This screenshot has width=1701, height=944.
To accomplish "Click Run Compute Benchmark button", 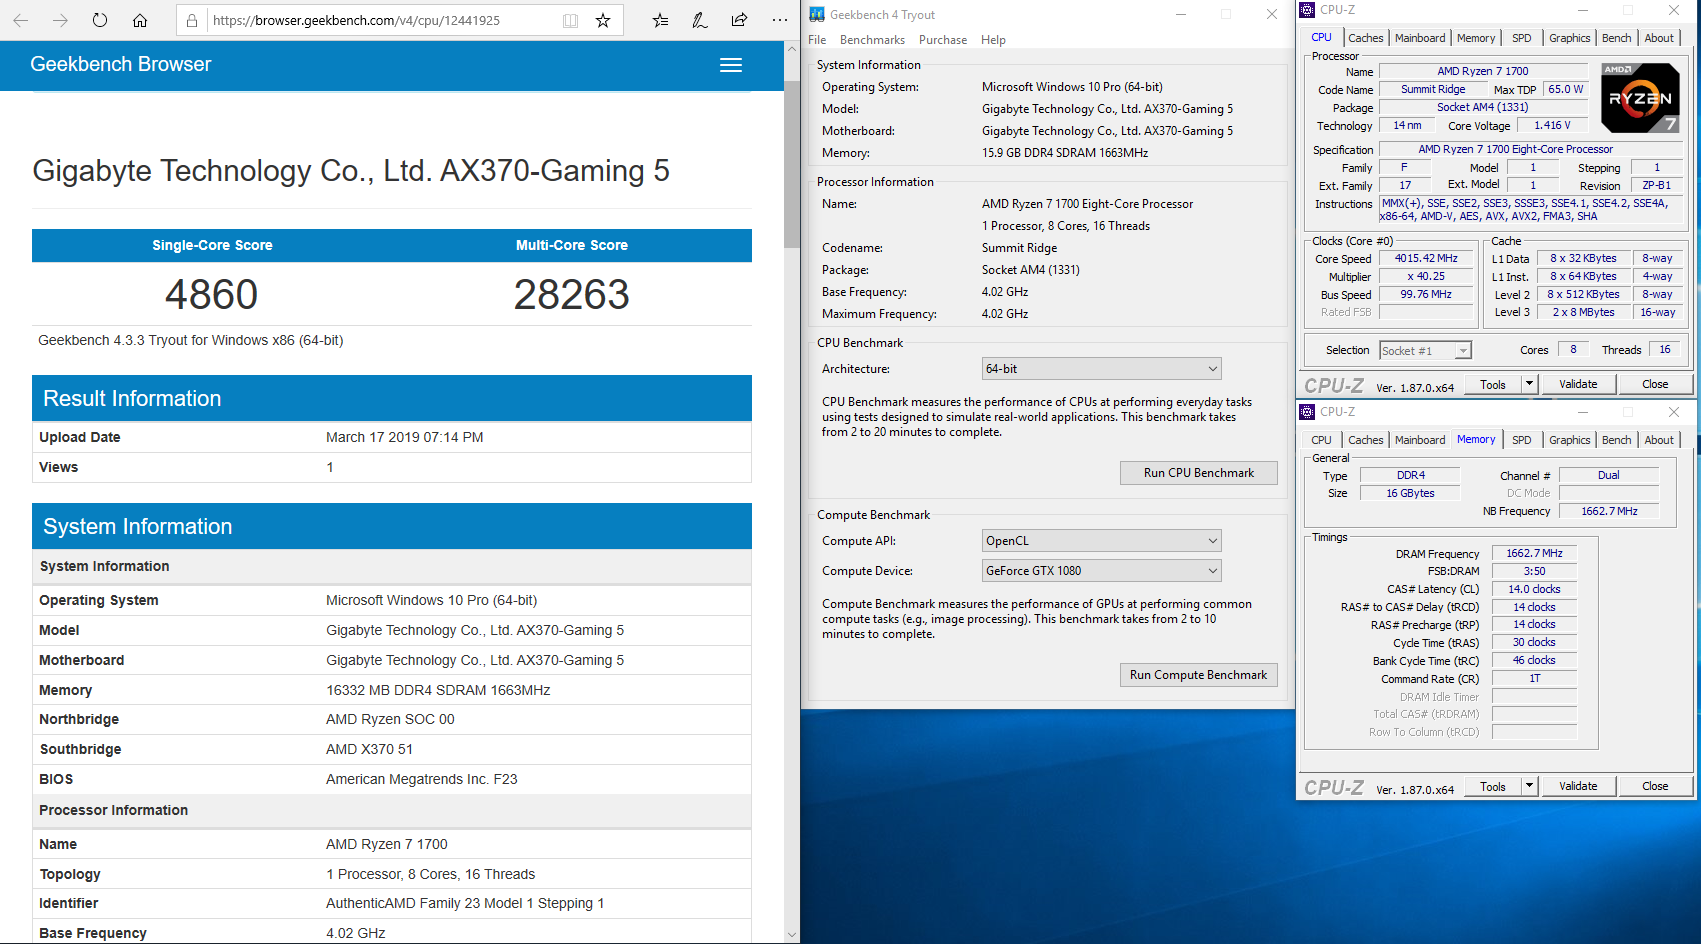I will 1198,675.
